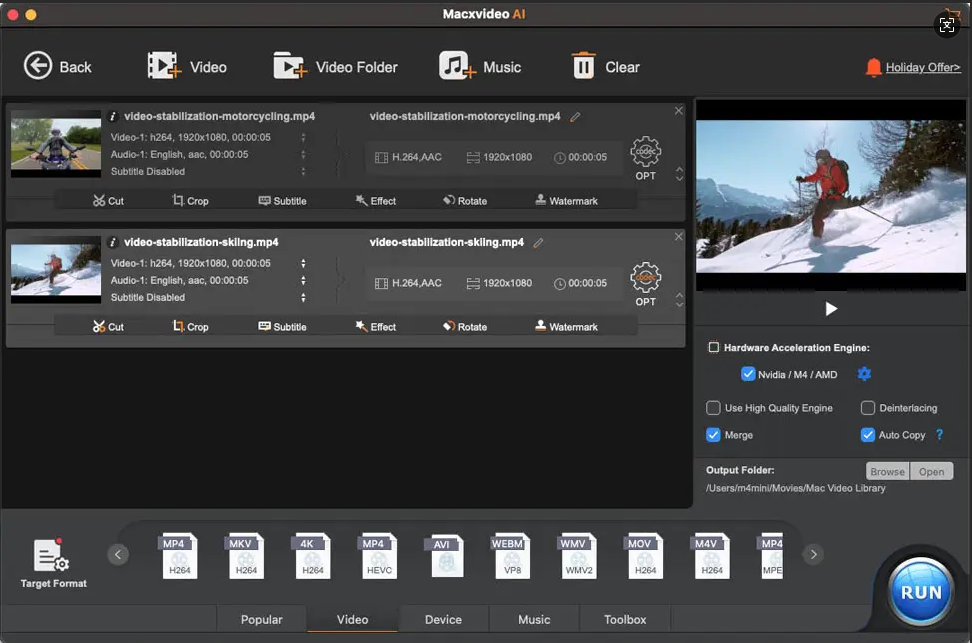Enable the Hardware Acceleration Engine checkbox
972x643 pixels.
click(x=714, y=348)
